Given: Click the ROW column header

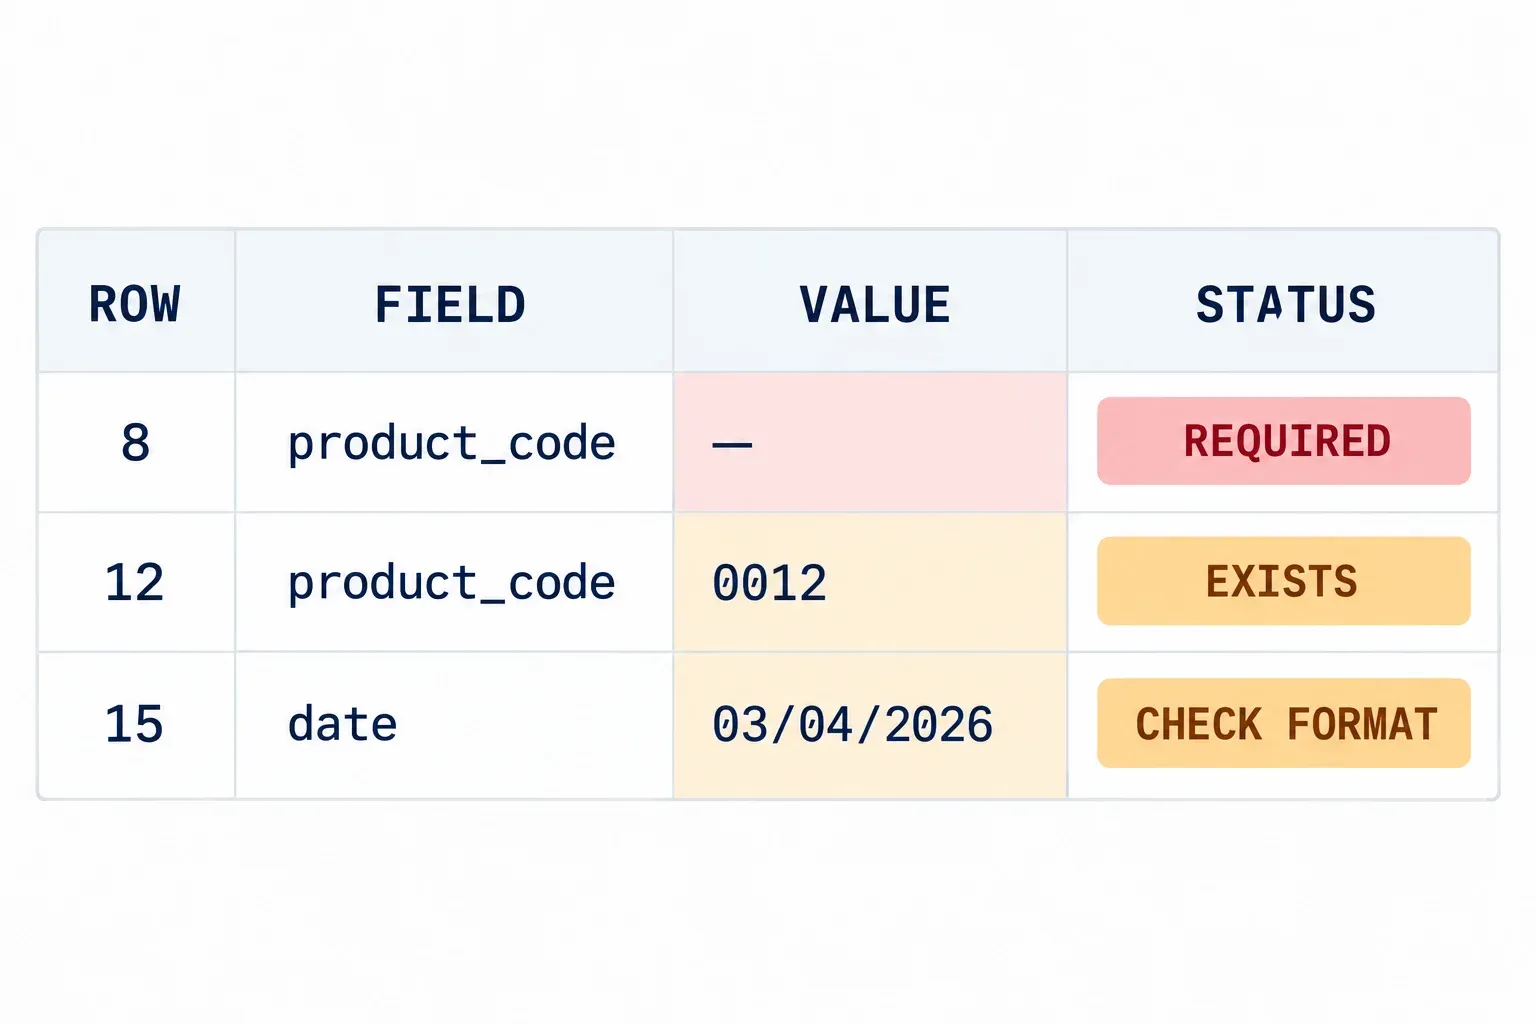Looking at the screenshot, I should click(136, 303).
